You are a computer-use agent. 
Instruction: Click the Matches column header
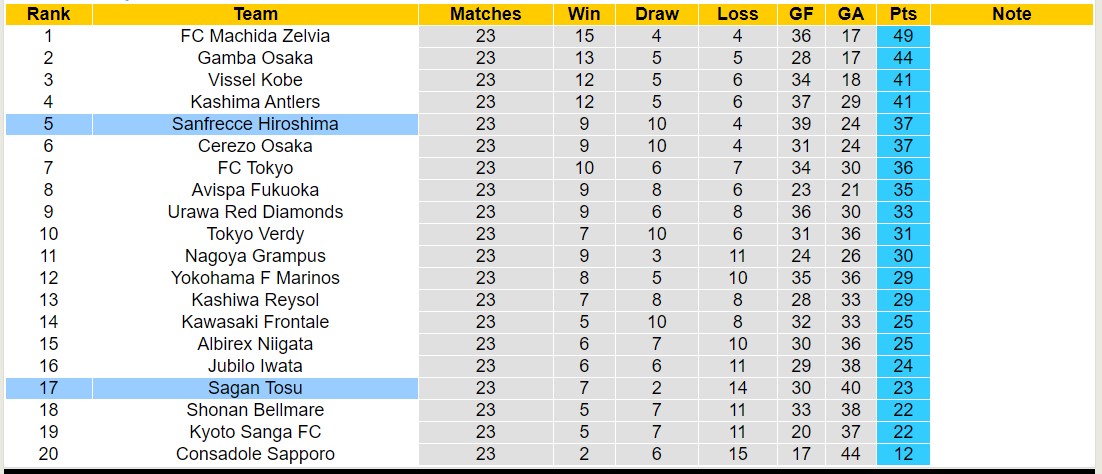(485, 14)
